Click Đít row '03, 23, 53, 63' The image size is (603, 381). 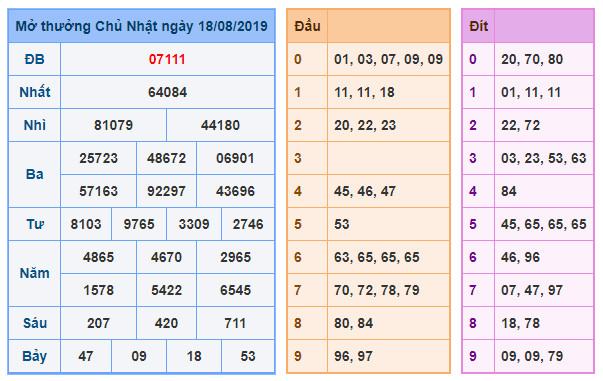click(543, 158)
